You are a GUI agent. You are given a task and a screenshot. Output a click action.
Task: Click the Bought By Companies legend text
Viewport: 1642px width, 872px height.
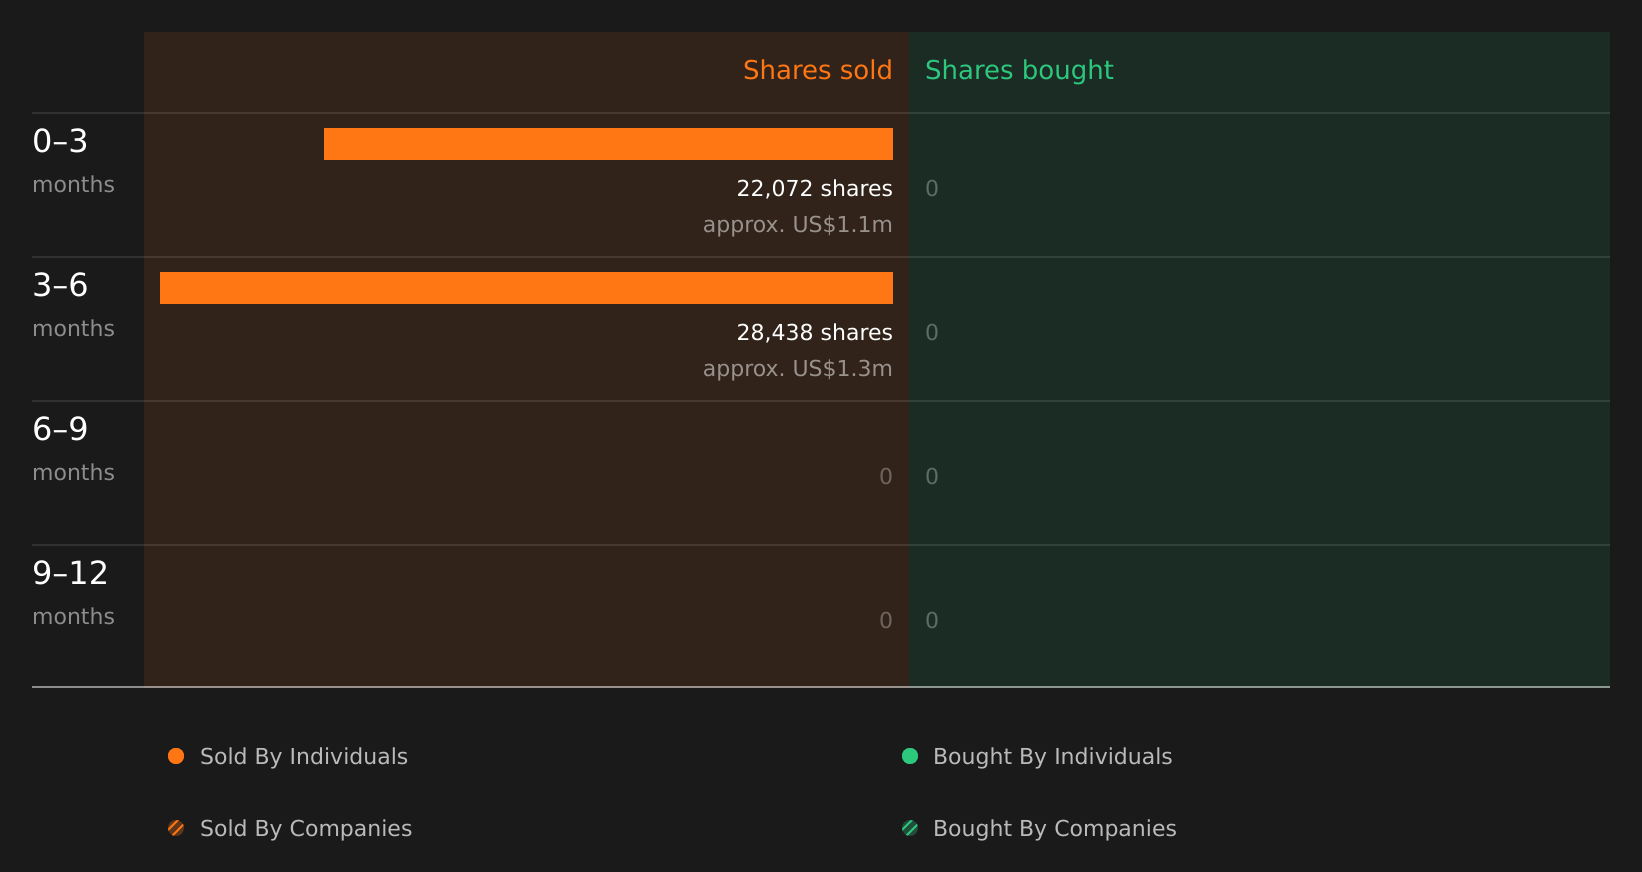1054,828
